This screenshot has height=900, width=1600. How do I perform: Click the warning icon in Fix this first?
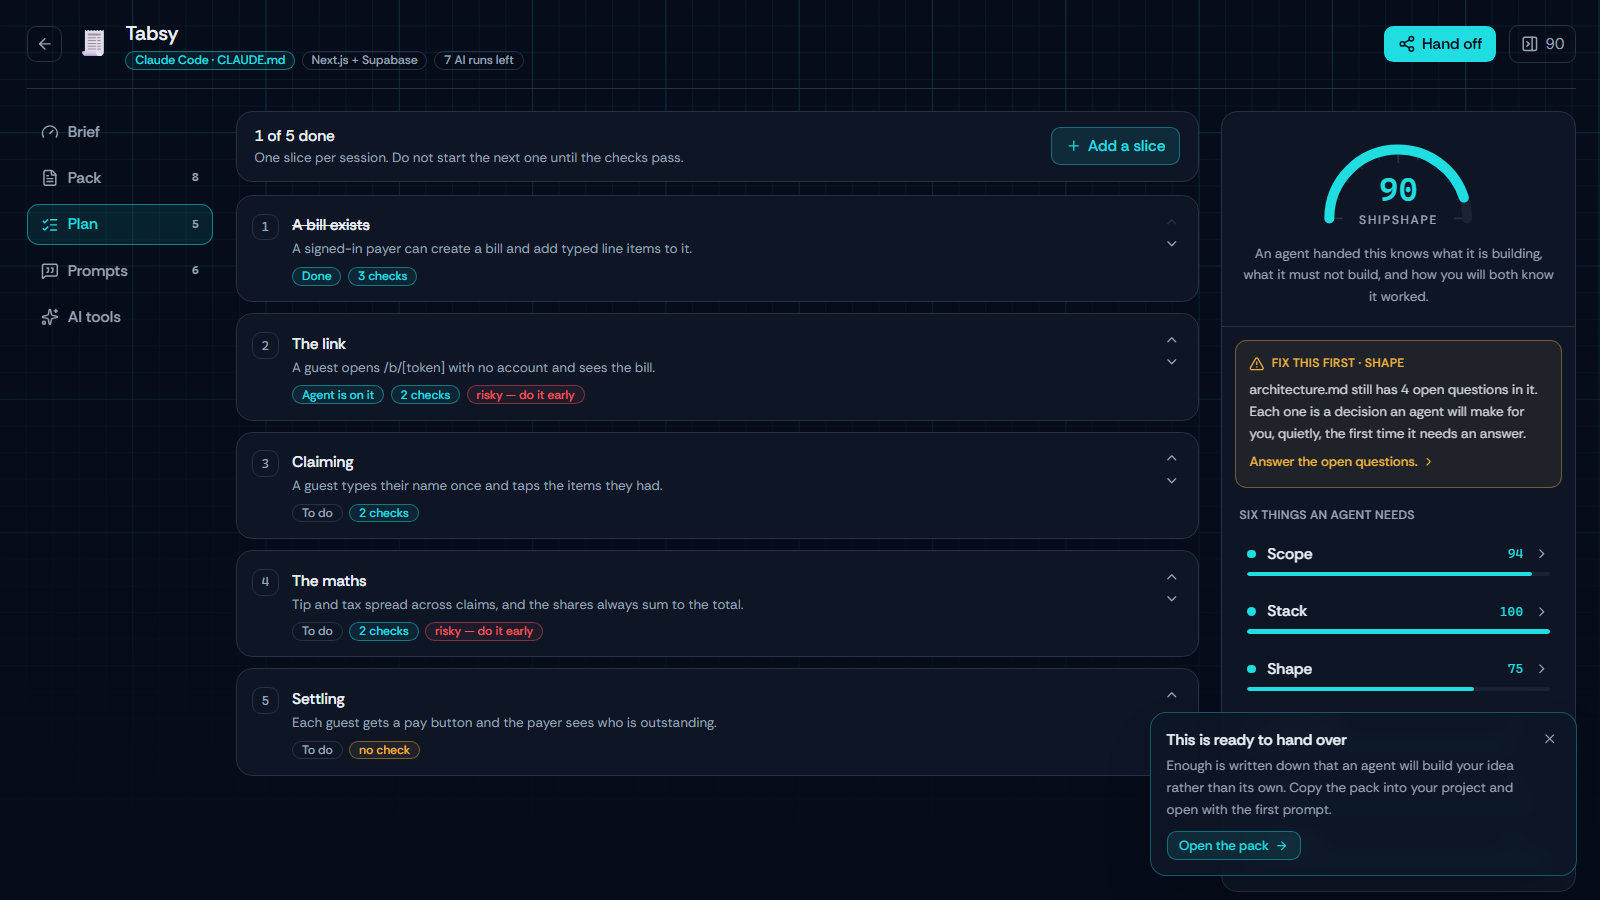point(1257,363)
